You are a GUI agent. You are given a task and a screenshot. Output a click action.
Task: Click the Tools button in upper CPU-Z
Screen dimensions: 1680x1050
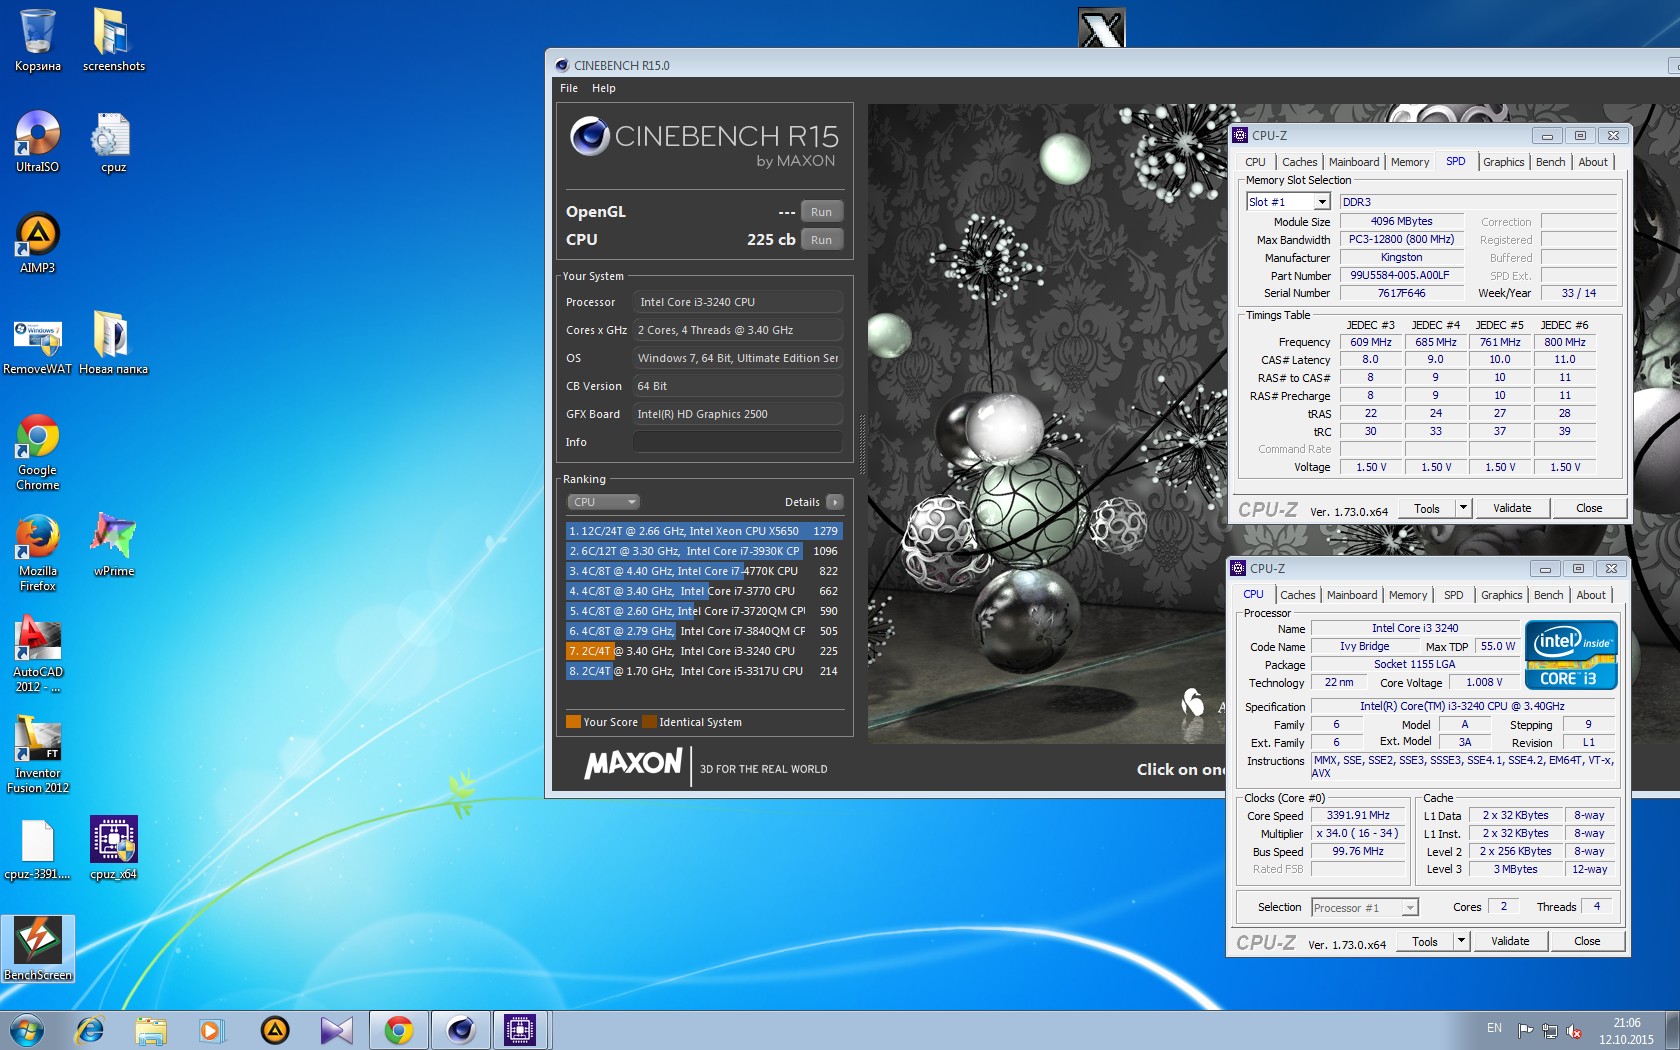(x=1427, y=508)
